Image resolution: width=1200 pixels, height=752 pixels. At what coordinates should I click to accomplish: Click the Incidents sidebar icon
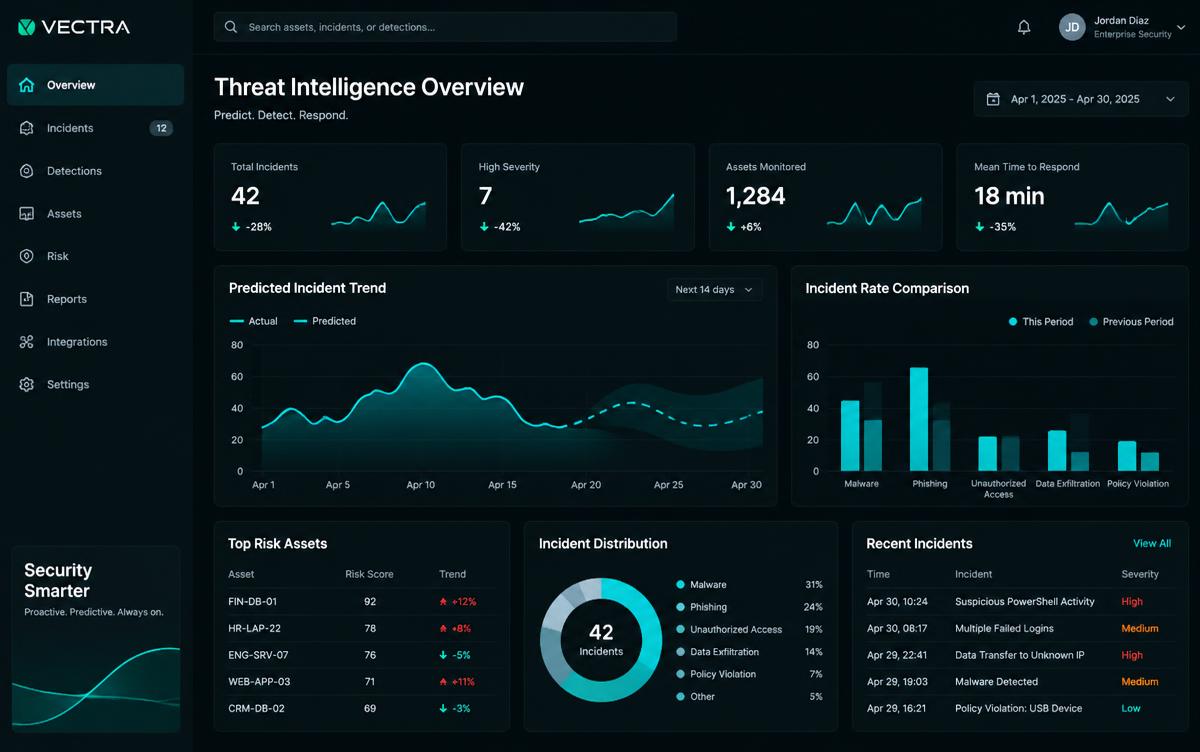27,128
